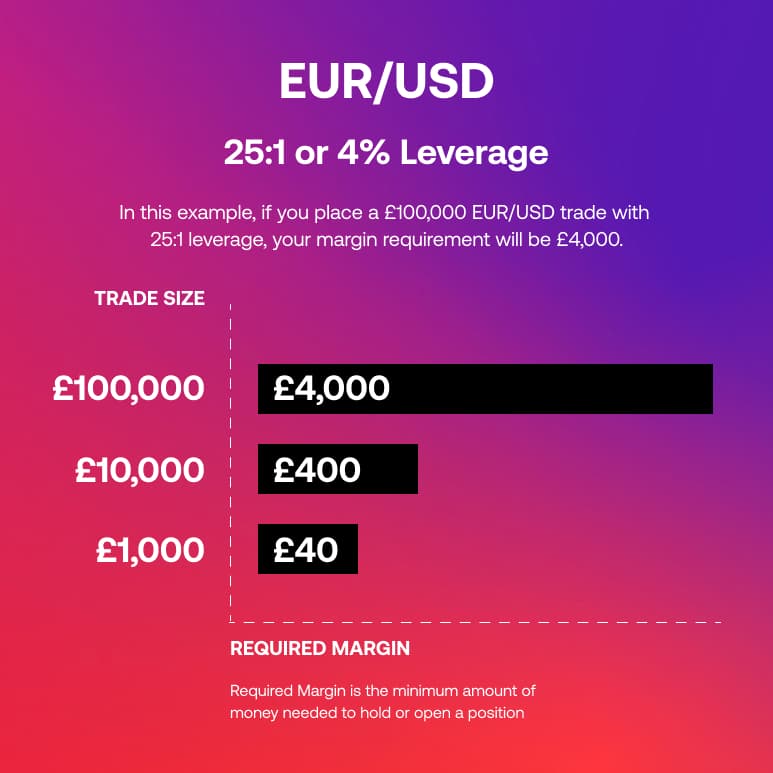
Task: Click the £40 margin bar
Action: click(307, 549)
